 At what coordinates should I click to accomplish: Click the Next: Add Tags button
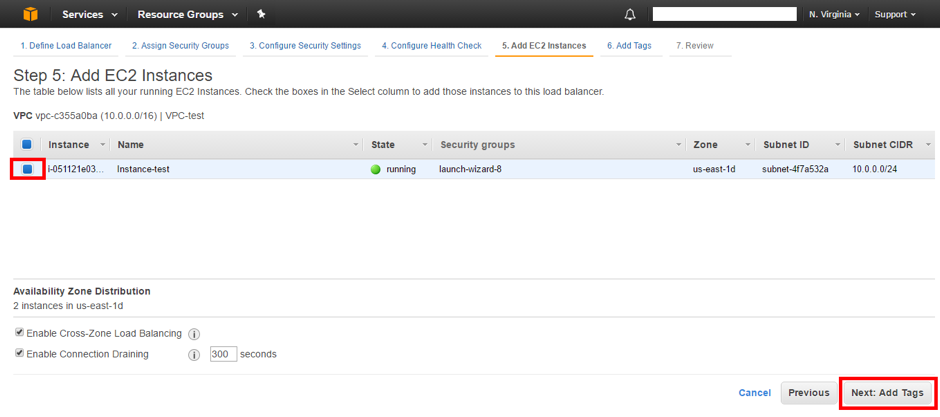887,393
